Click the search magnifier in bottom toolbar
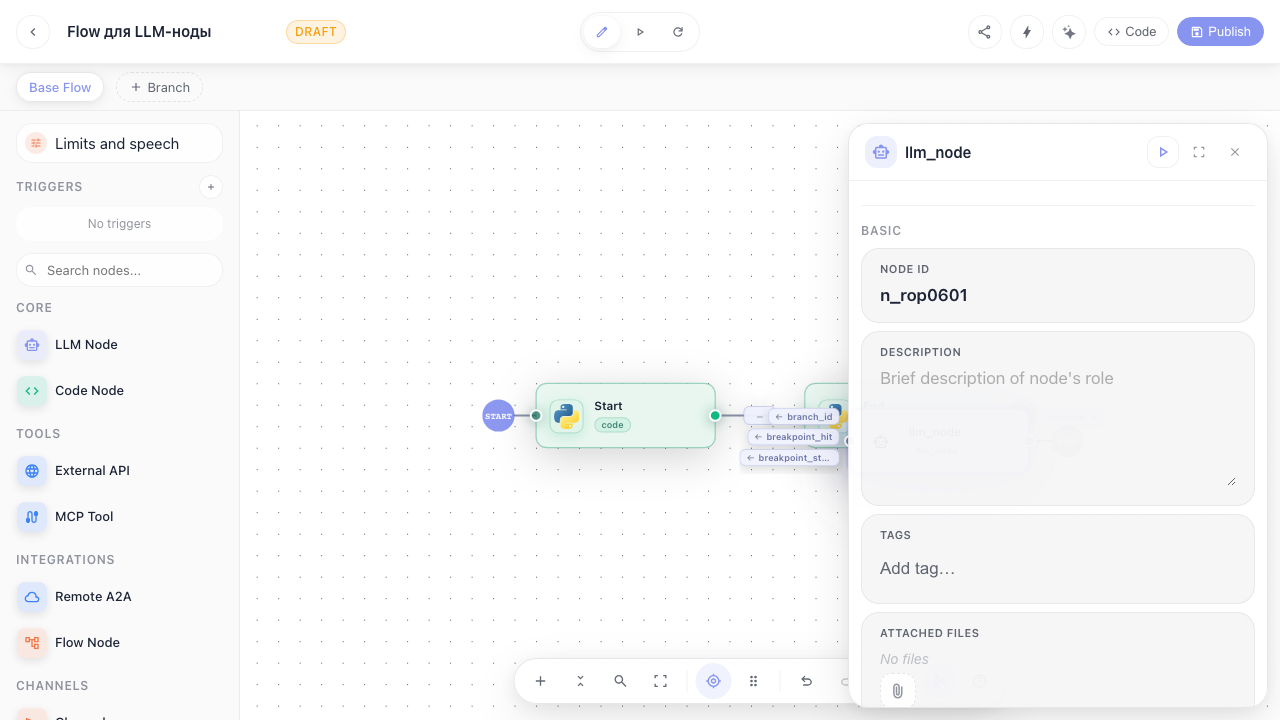The image size is (1280, 720). [620, 681]
